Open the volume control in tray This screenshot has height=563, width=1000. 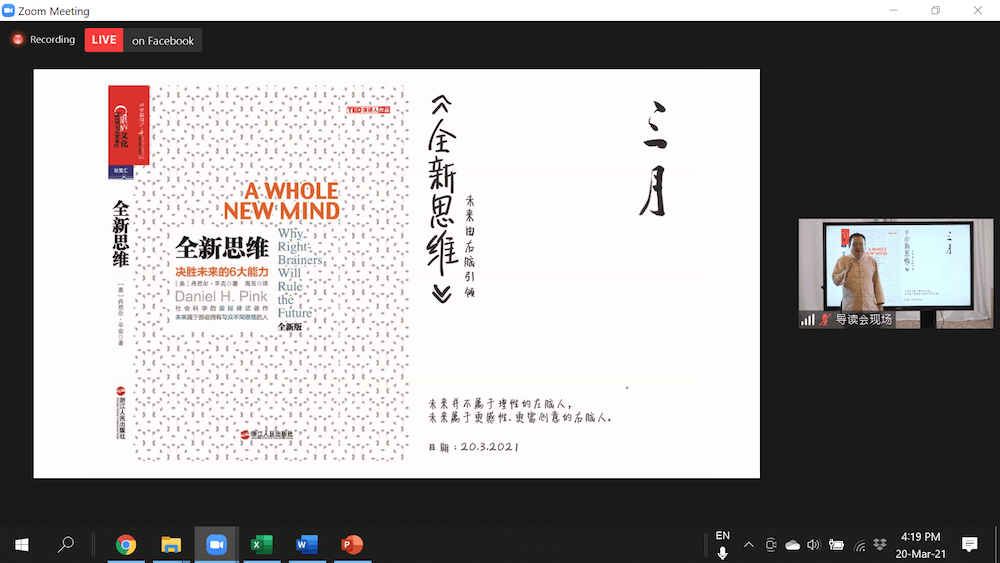point(813,545)
